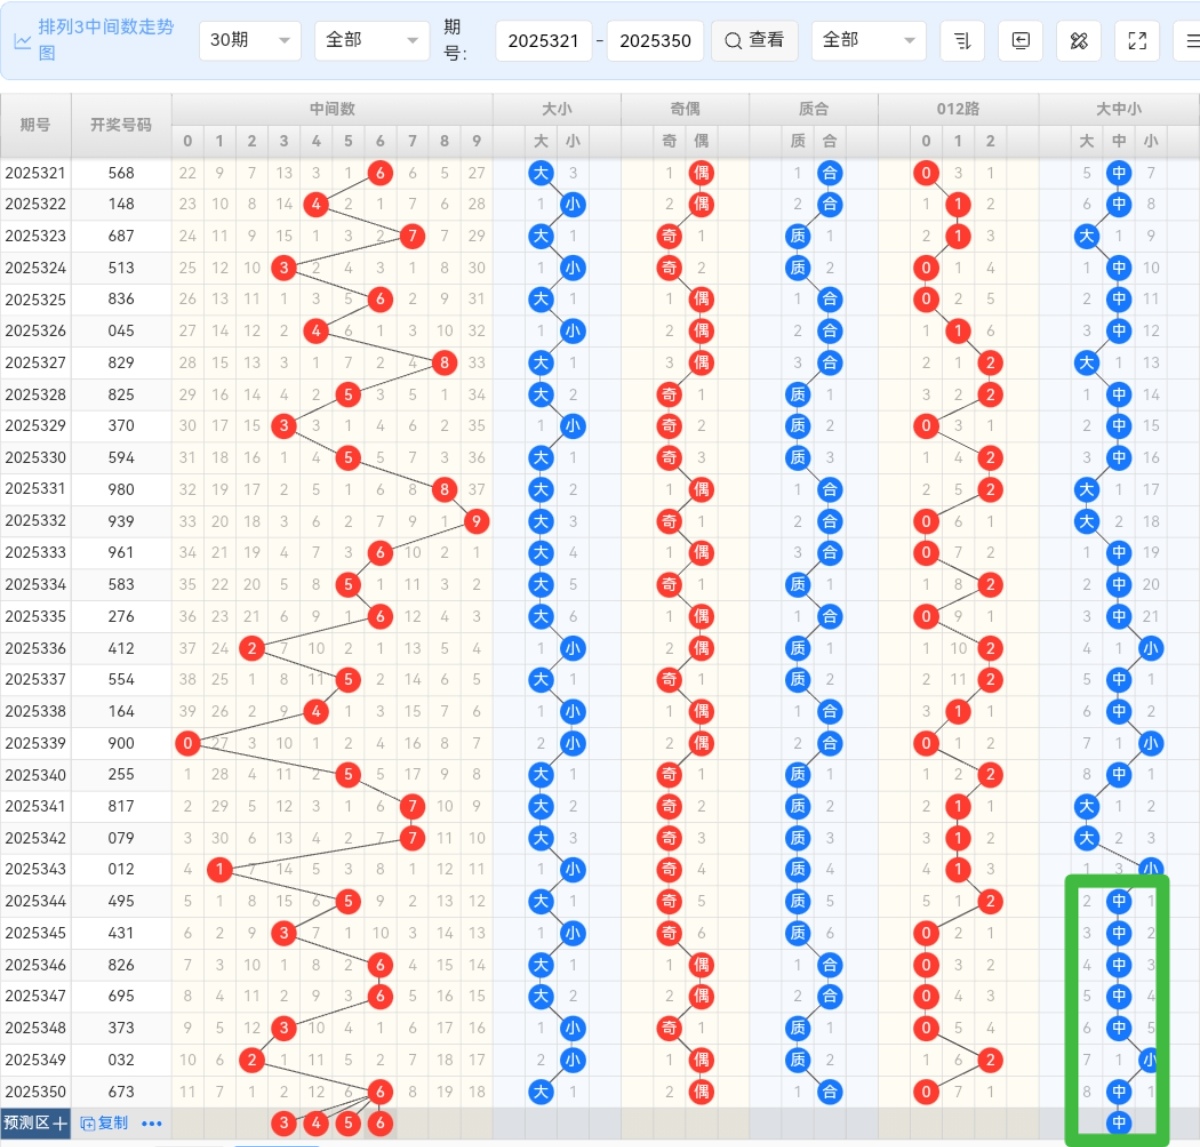The image size is (1200, 1147).
Task: Expand the first 全部 dropdown after 30期
Action: [371, 41]
